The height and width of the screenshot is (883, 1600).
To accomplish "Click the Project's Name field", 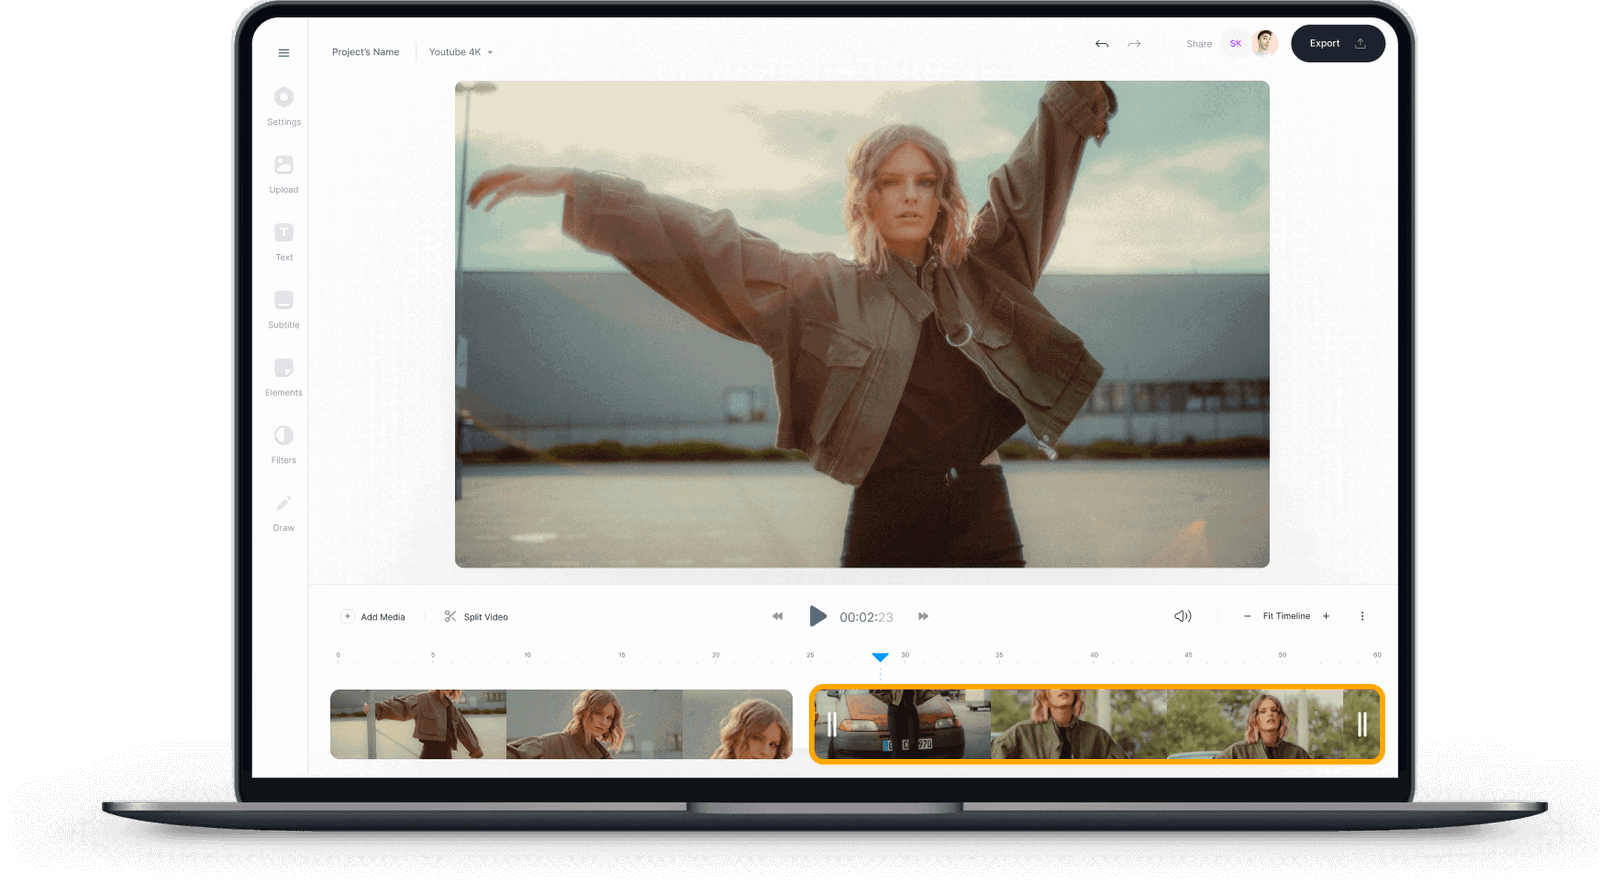I will [x=365, y=52].
